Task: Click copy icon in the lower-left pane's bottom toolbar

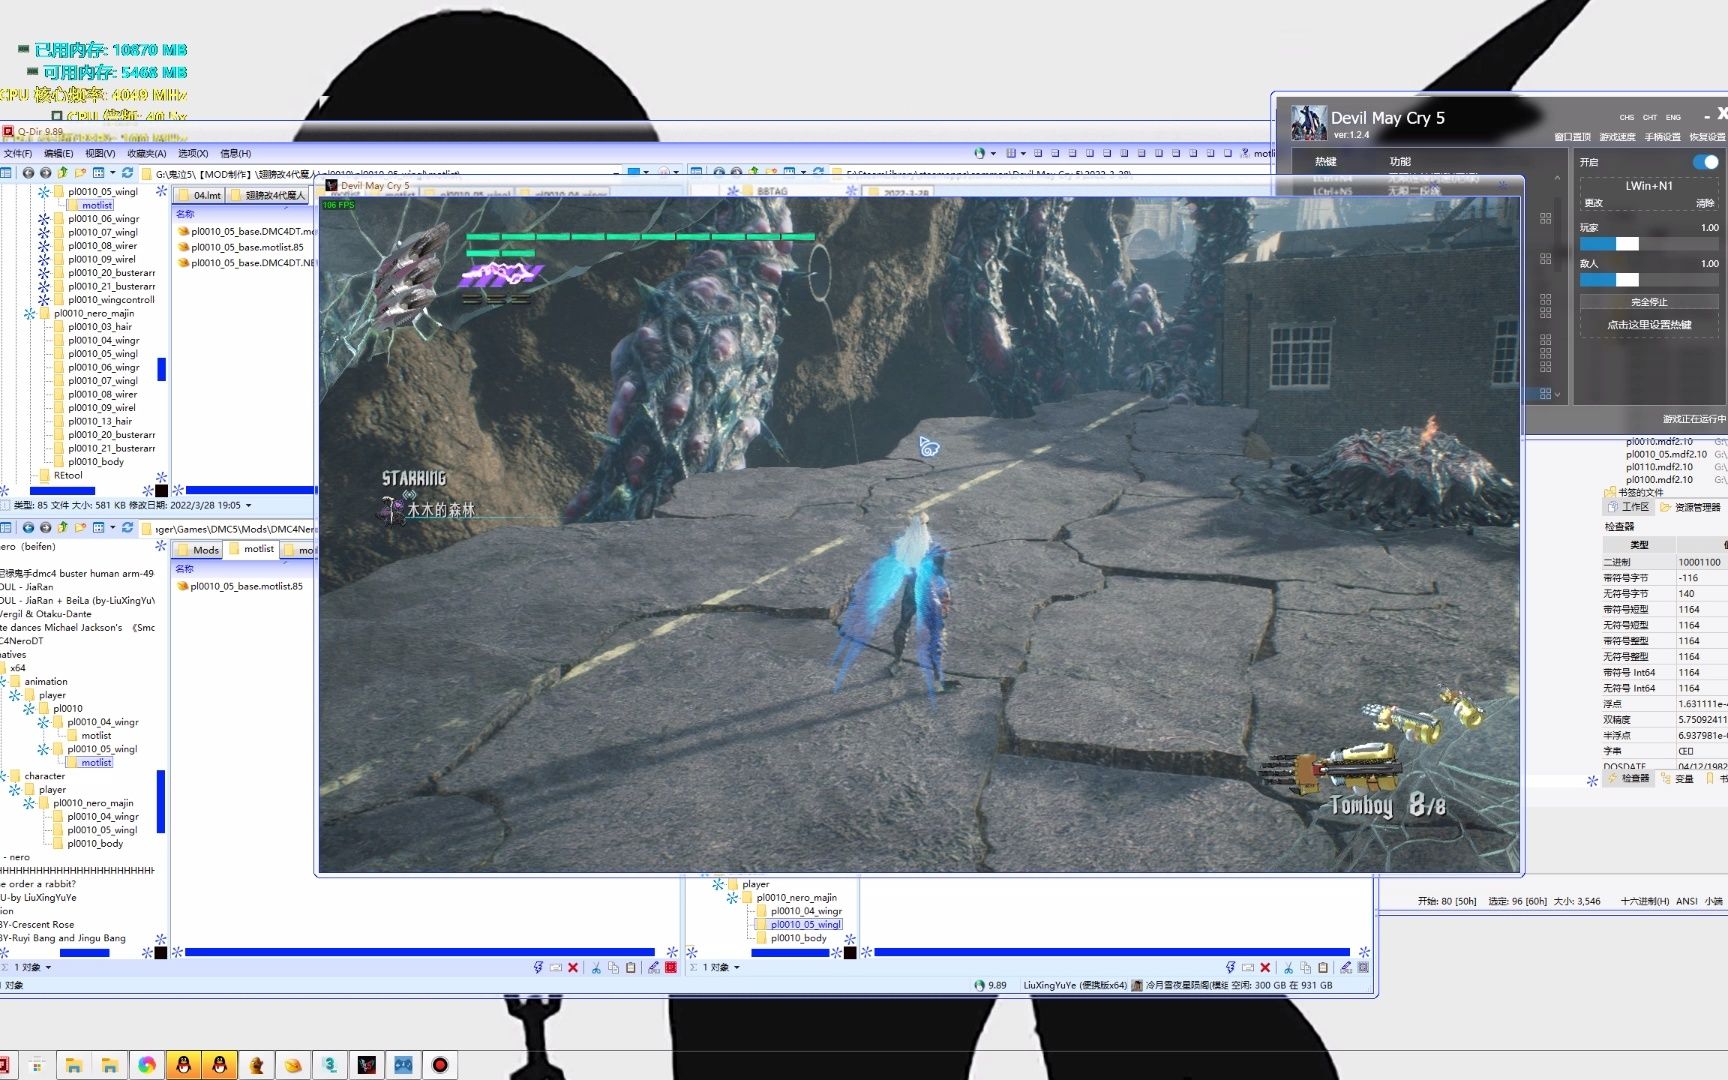Action: (613, 967)
